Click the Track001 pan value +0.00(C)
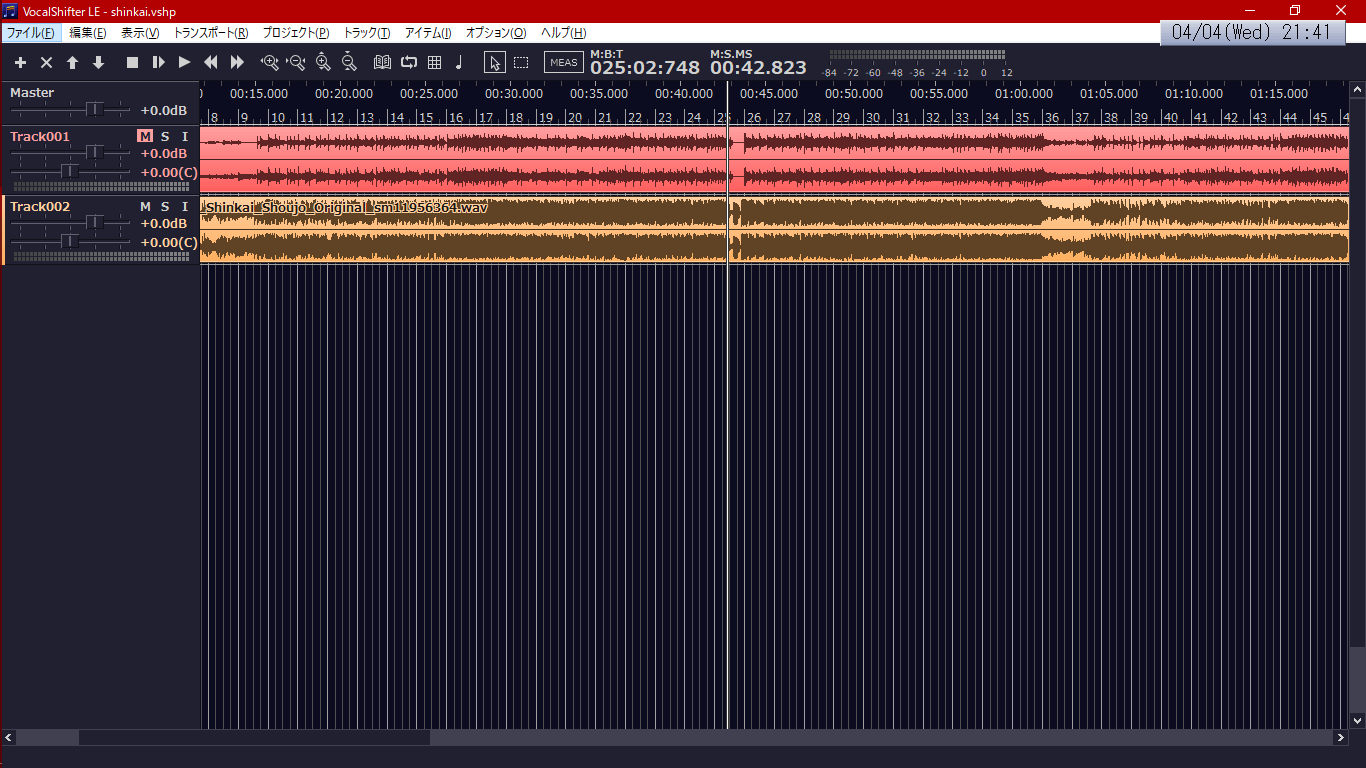This screenshot has width=1366, height=768. (169, 172)
